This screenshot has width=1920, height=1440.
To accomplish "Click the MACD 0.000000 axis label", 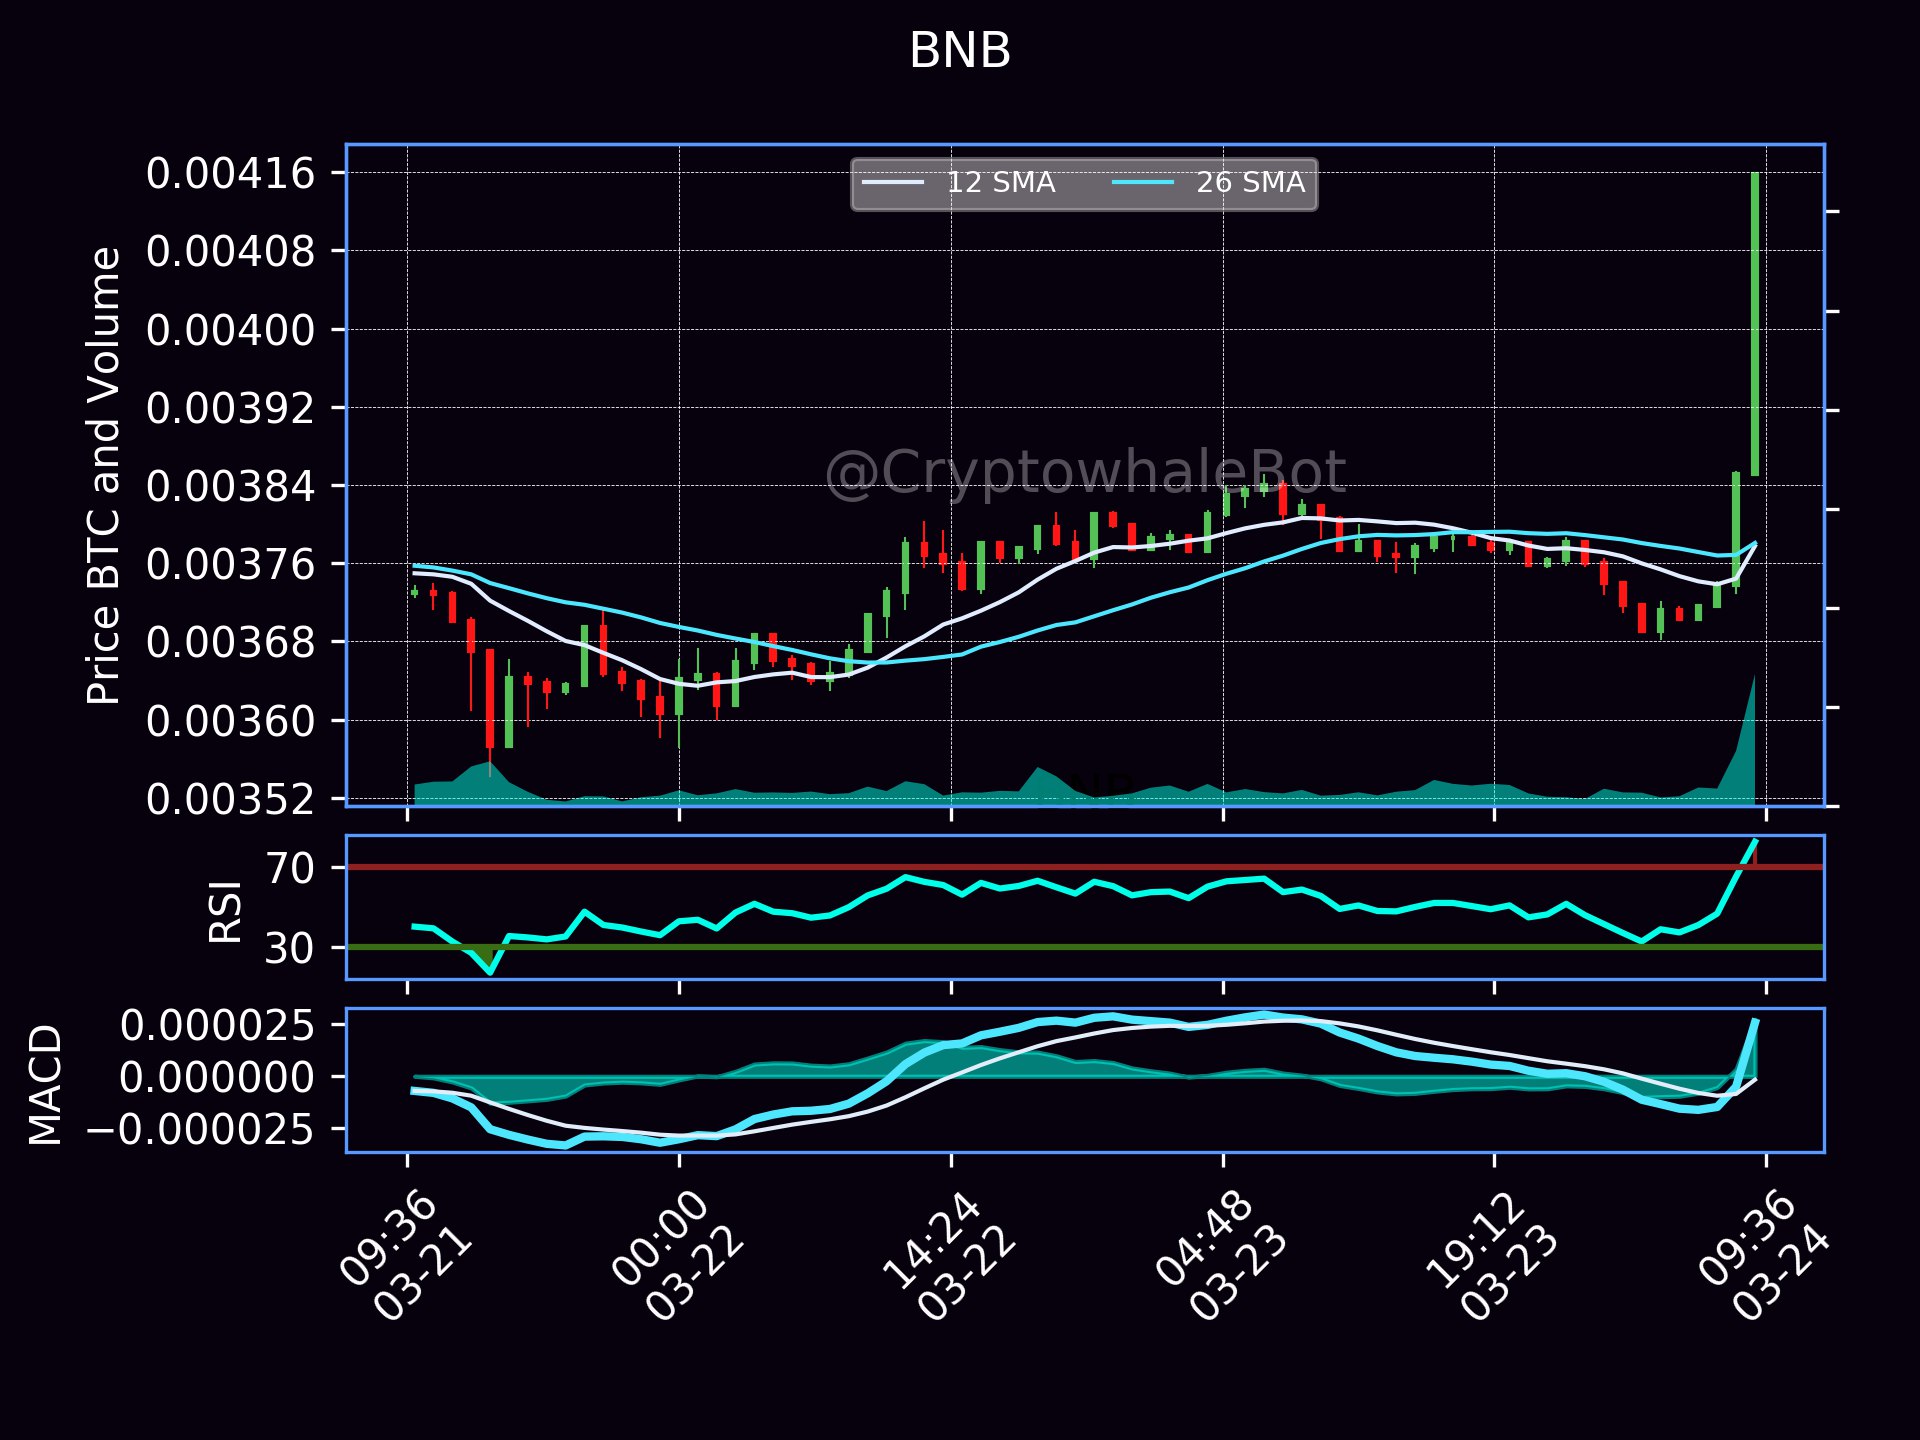I will tap(218, 1078).
